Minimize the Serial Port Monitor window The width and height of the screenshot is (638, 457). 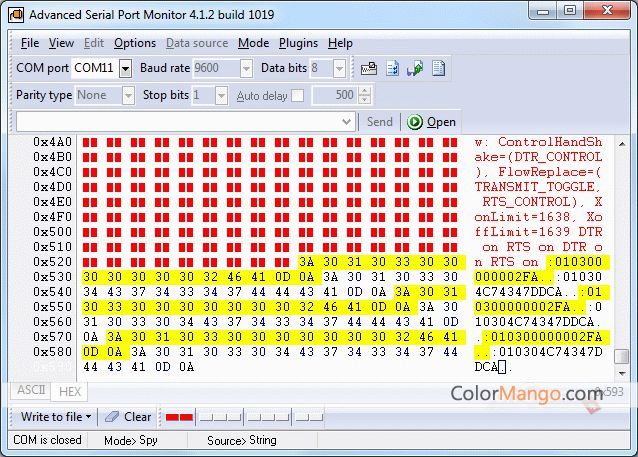[x=543, y=11]
